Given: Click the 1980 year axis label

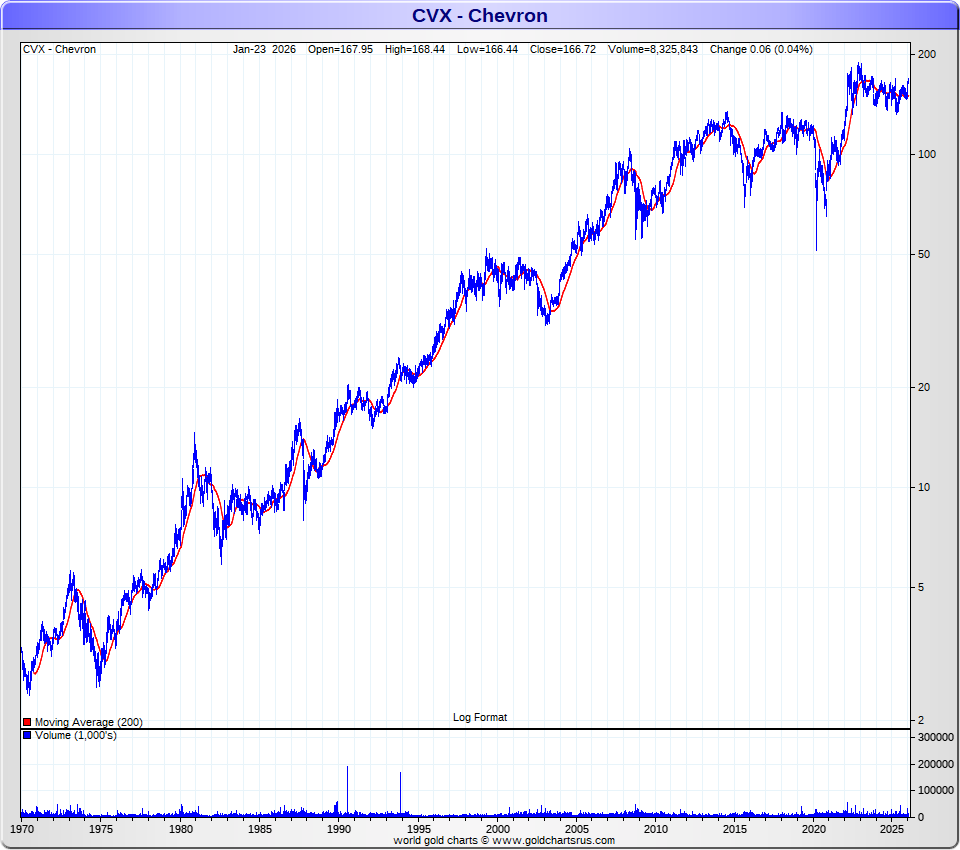Looking at the screenshot, I should 181,829.
